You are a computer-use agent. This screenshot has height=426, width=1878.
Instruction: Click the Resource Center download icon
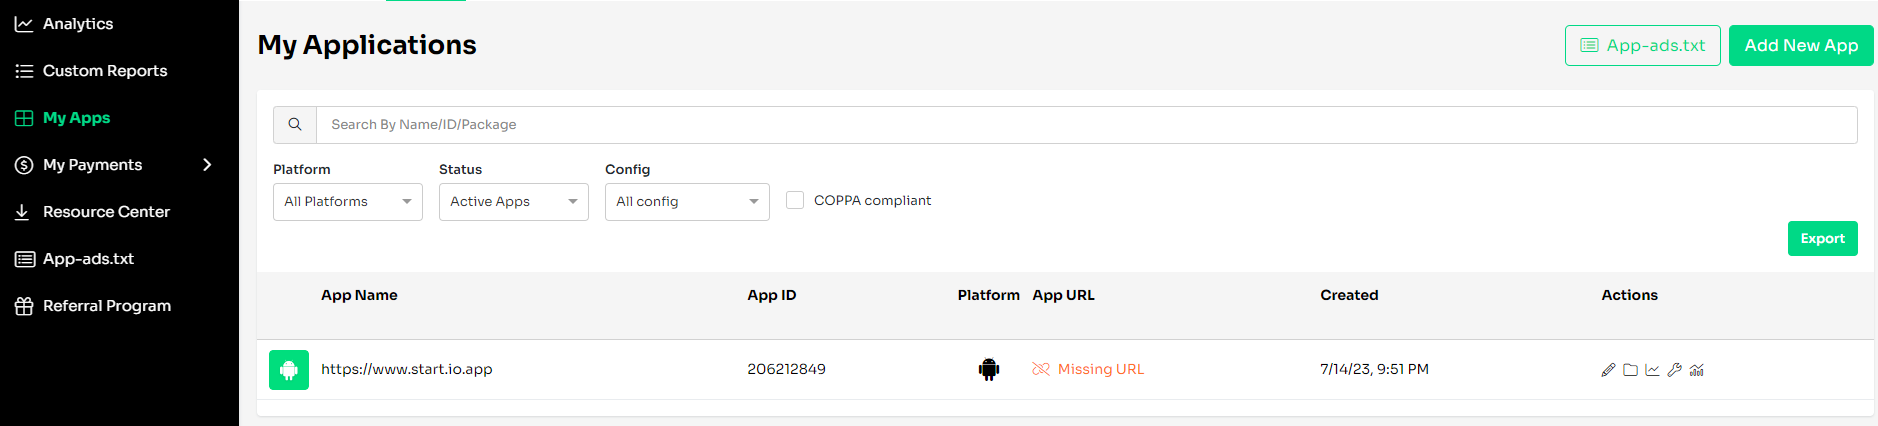(22, 212)
